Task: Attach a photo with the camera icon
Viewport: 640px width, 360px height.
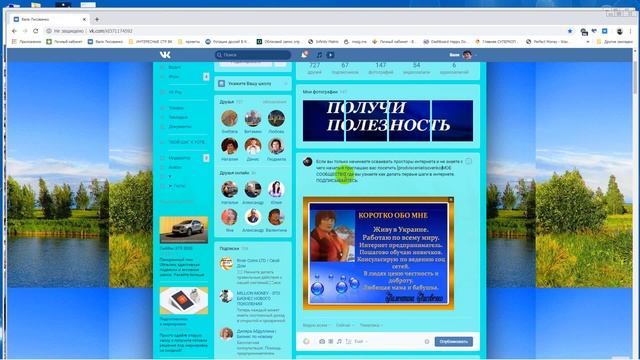Action: [x=322, y=341]
